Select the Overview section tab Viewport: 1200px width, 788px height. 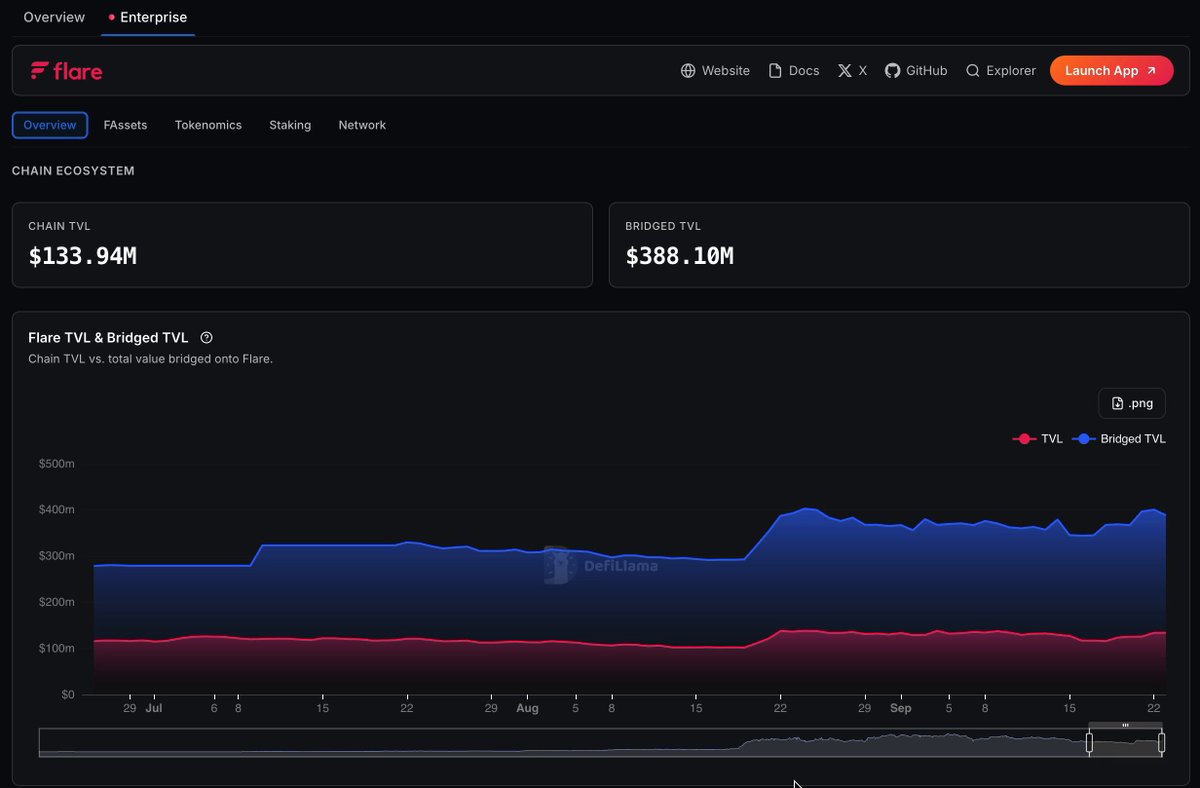pos(50,125)
